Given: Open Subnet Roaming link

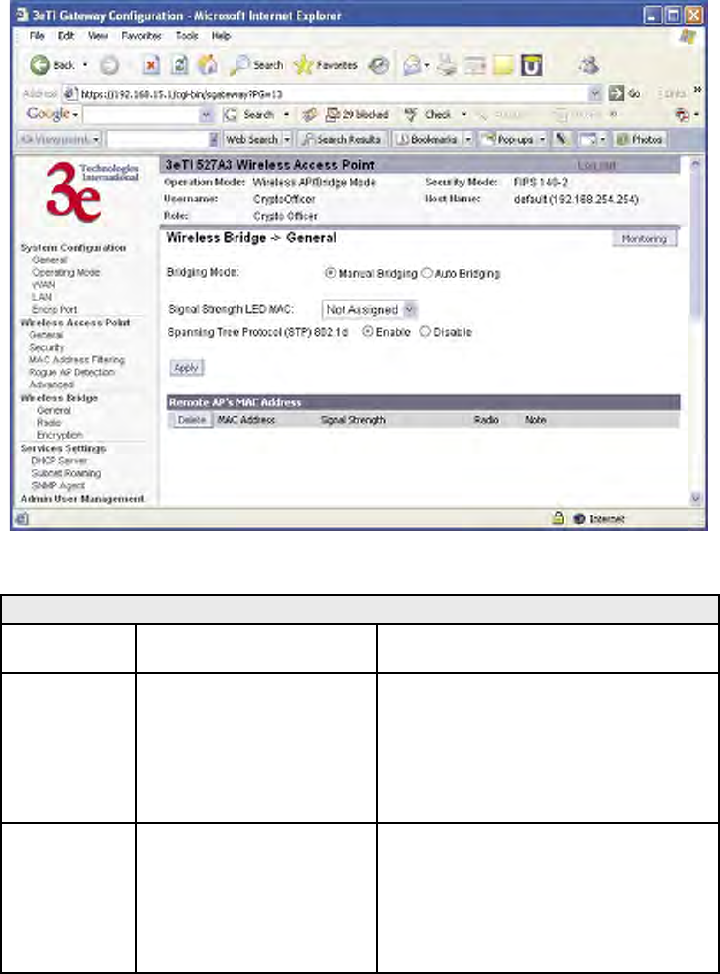Looking at the screenshot, I should point(66,473).
